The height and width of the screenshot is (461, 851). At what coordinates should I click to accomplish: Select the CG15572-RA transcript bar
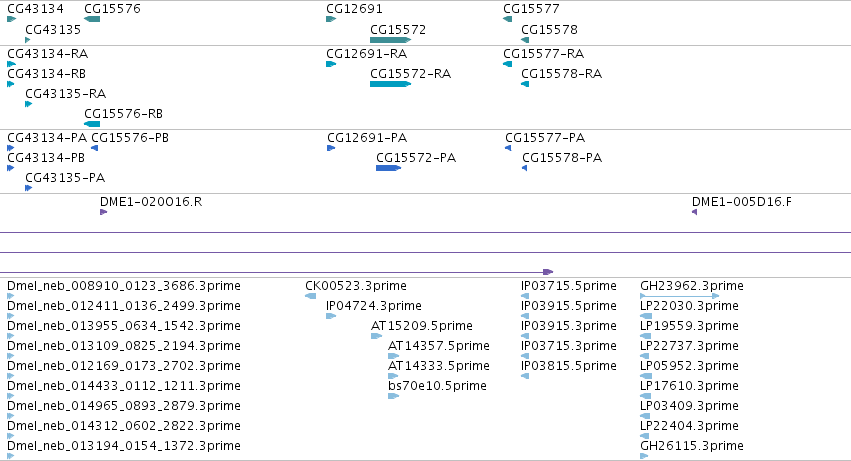390,84
